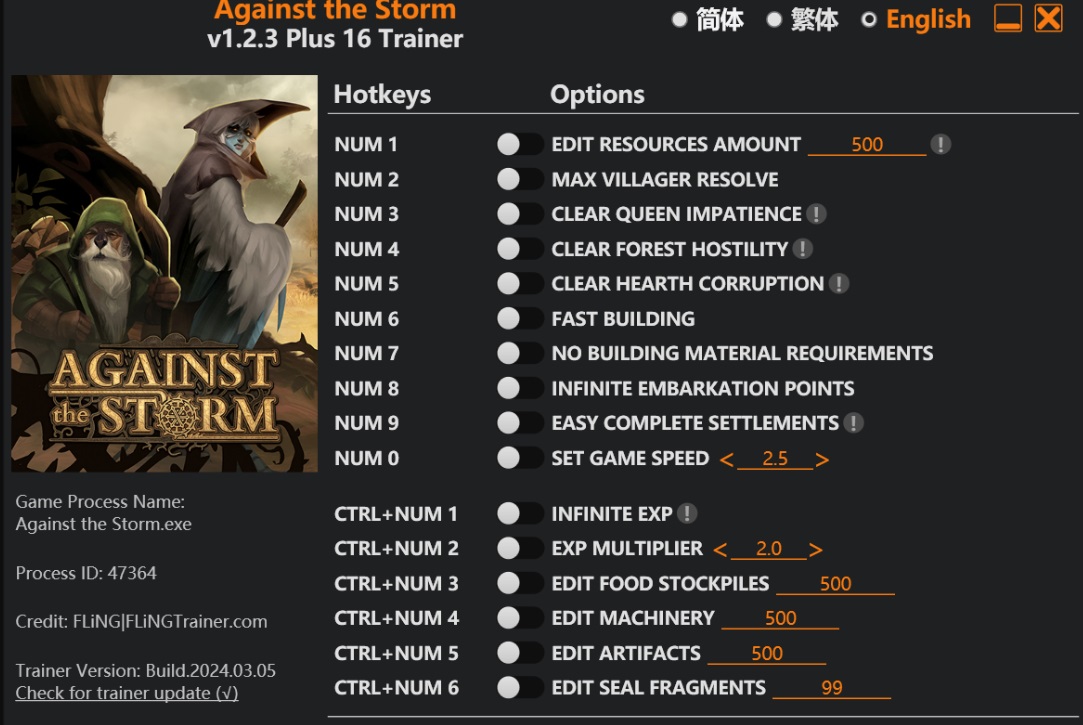Turn on Fast Building toggle

pos(519,319)
